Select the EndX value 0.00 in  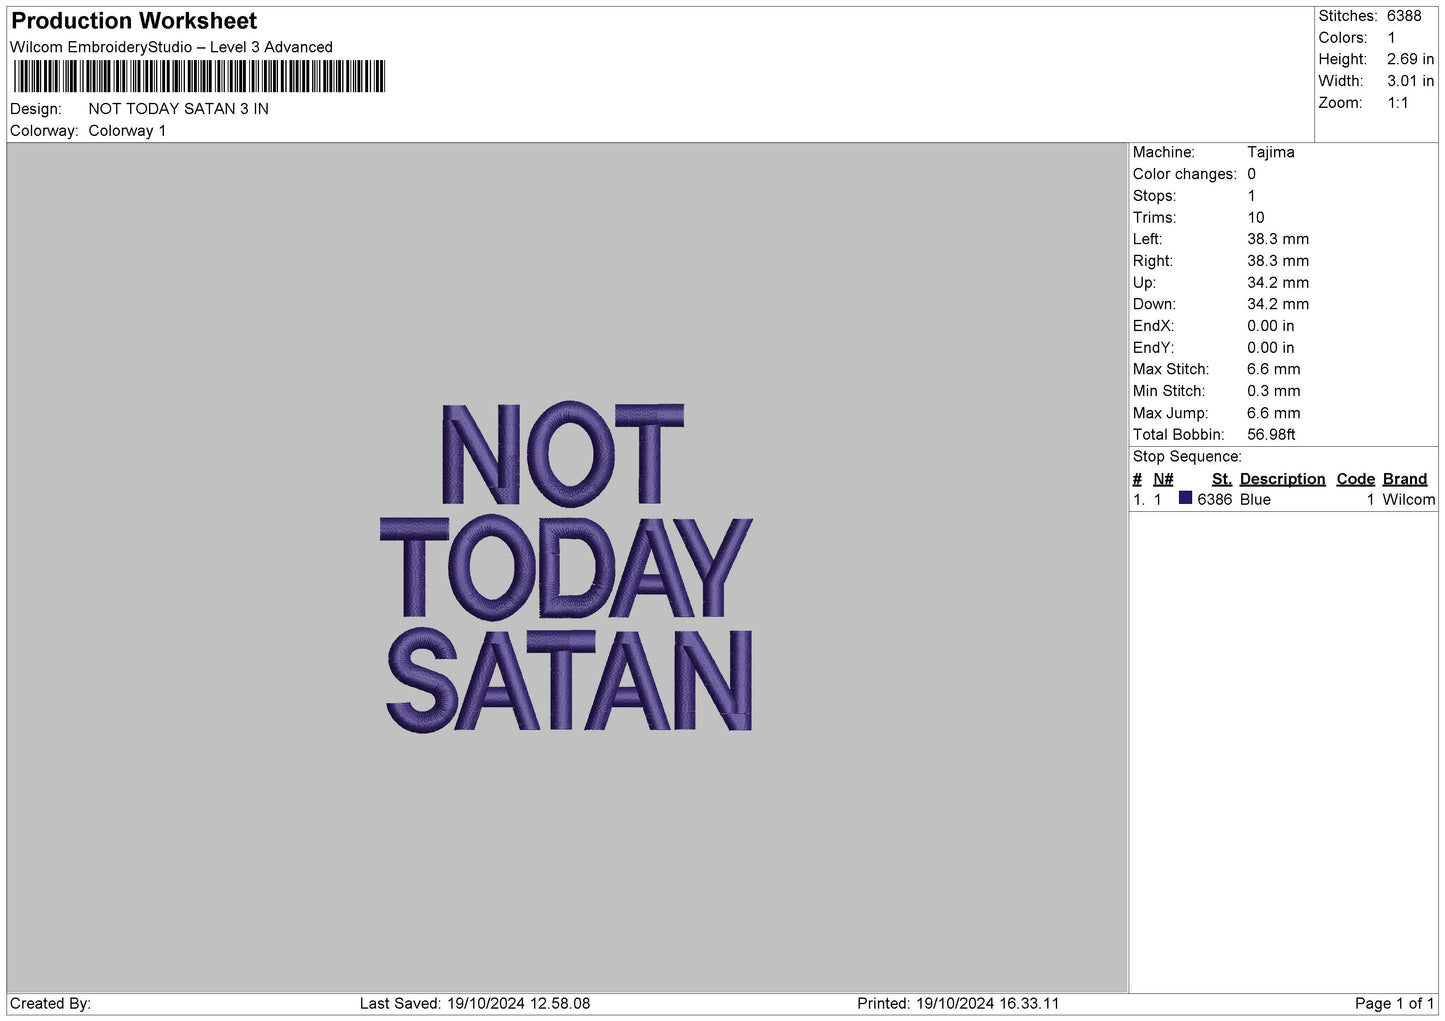click(1271, 326)
